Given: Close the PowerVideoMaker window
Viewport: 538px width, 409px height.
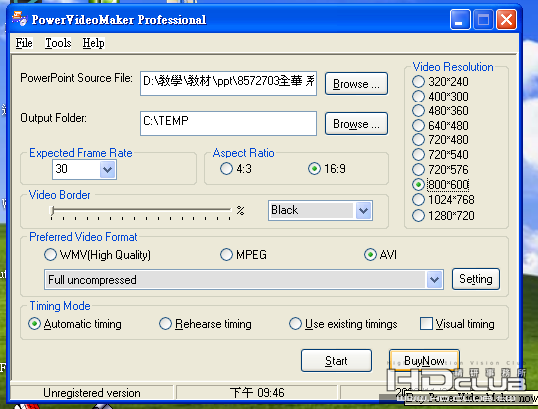Looking at the screenshot, I should 506,20.
